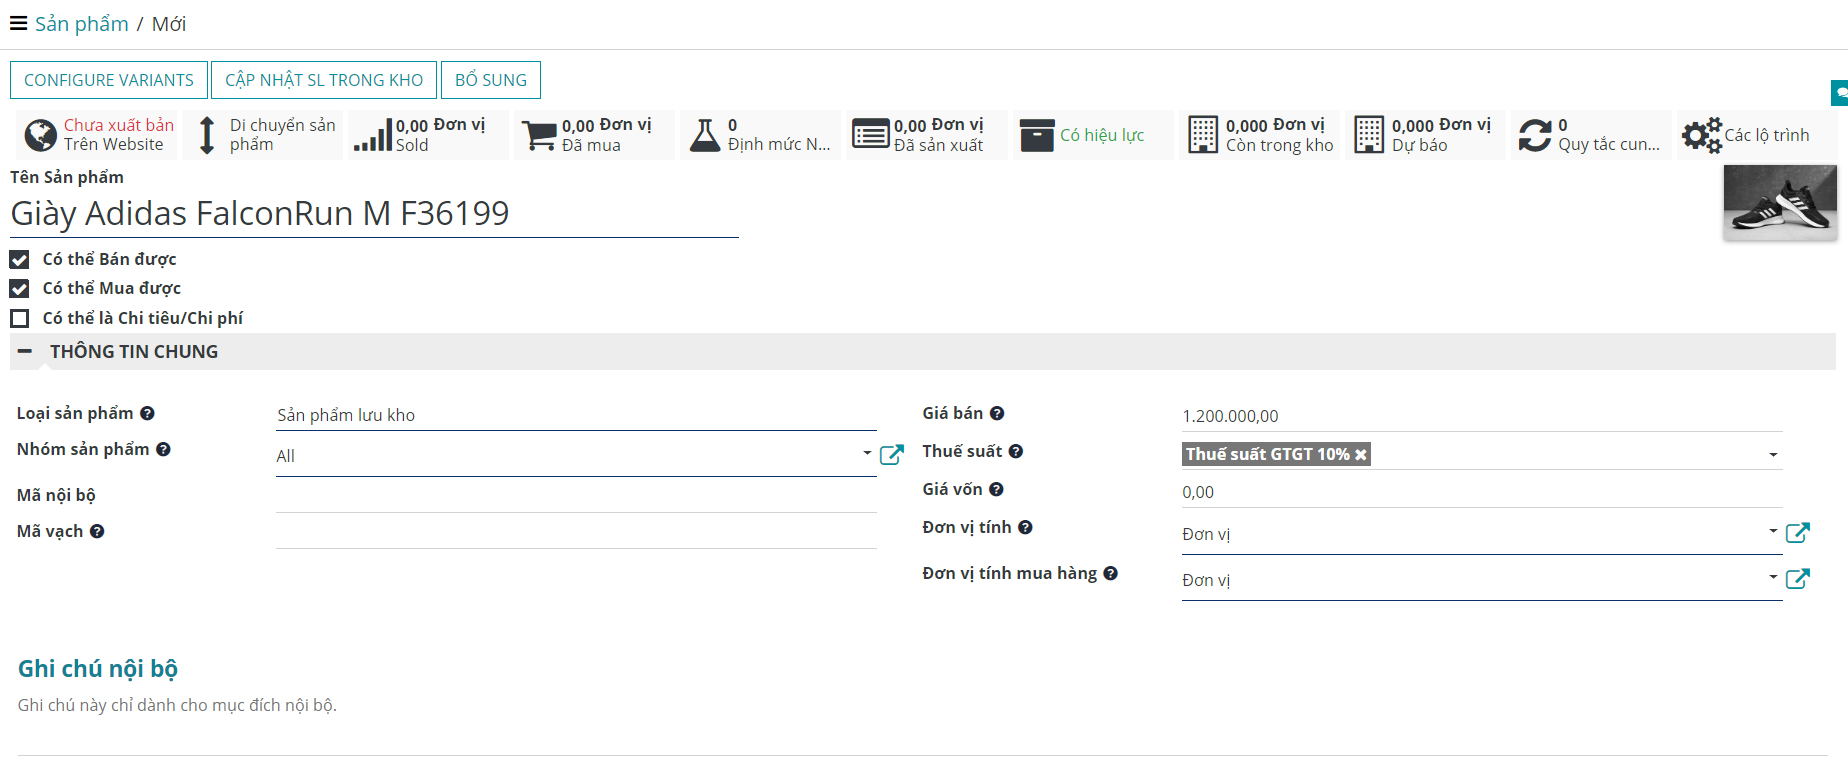Open the Thuế suất dropdown arrow
This screenshot has width=1848, height=765.
pyautogui.click(x=1773, y=455)
